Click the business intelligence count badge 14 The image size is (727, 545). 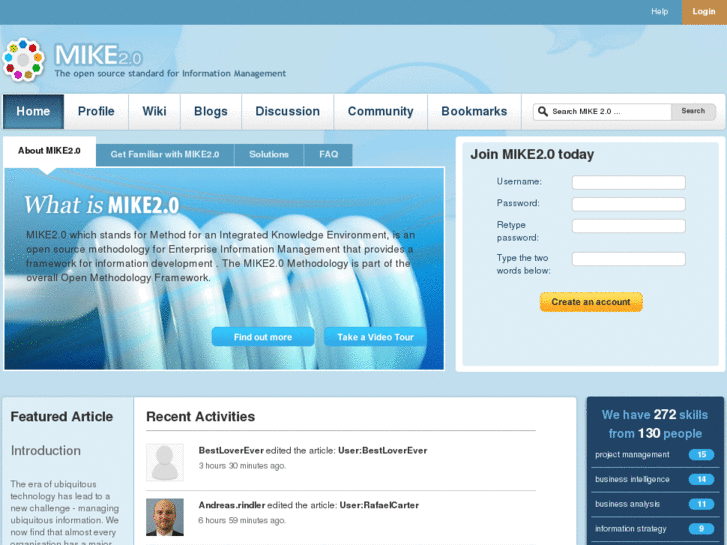[701, 479]
